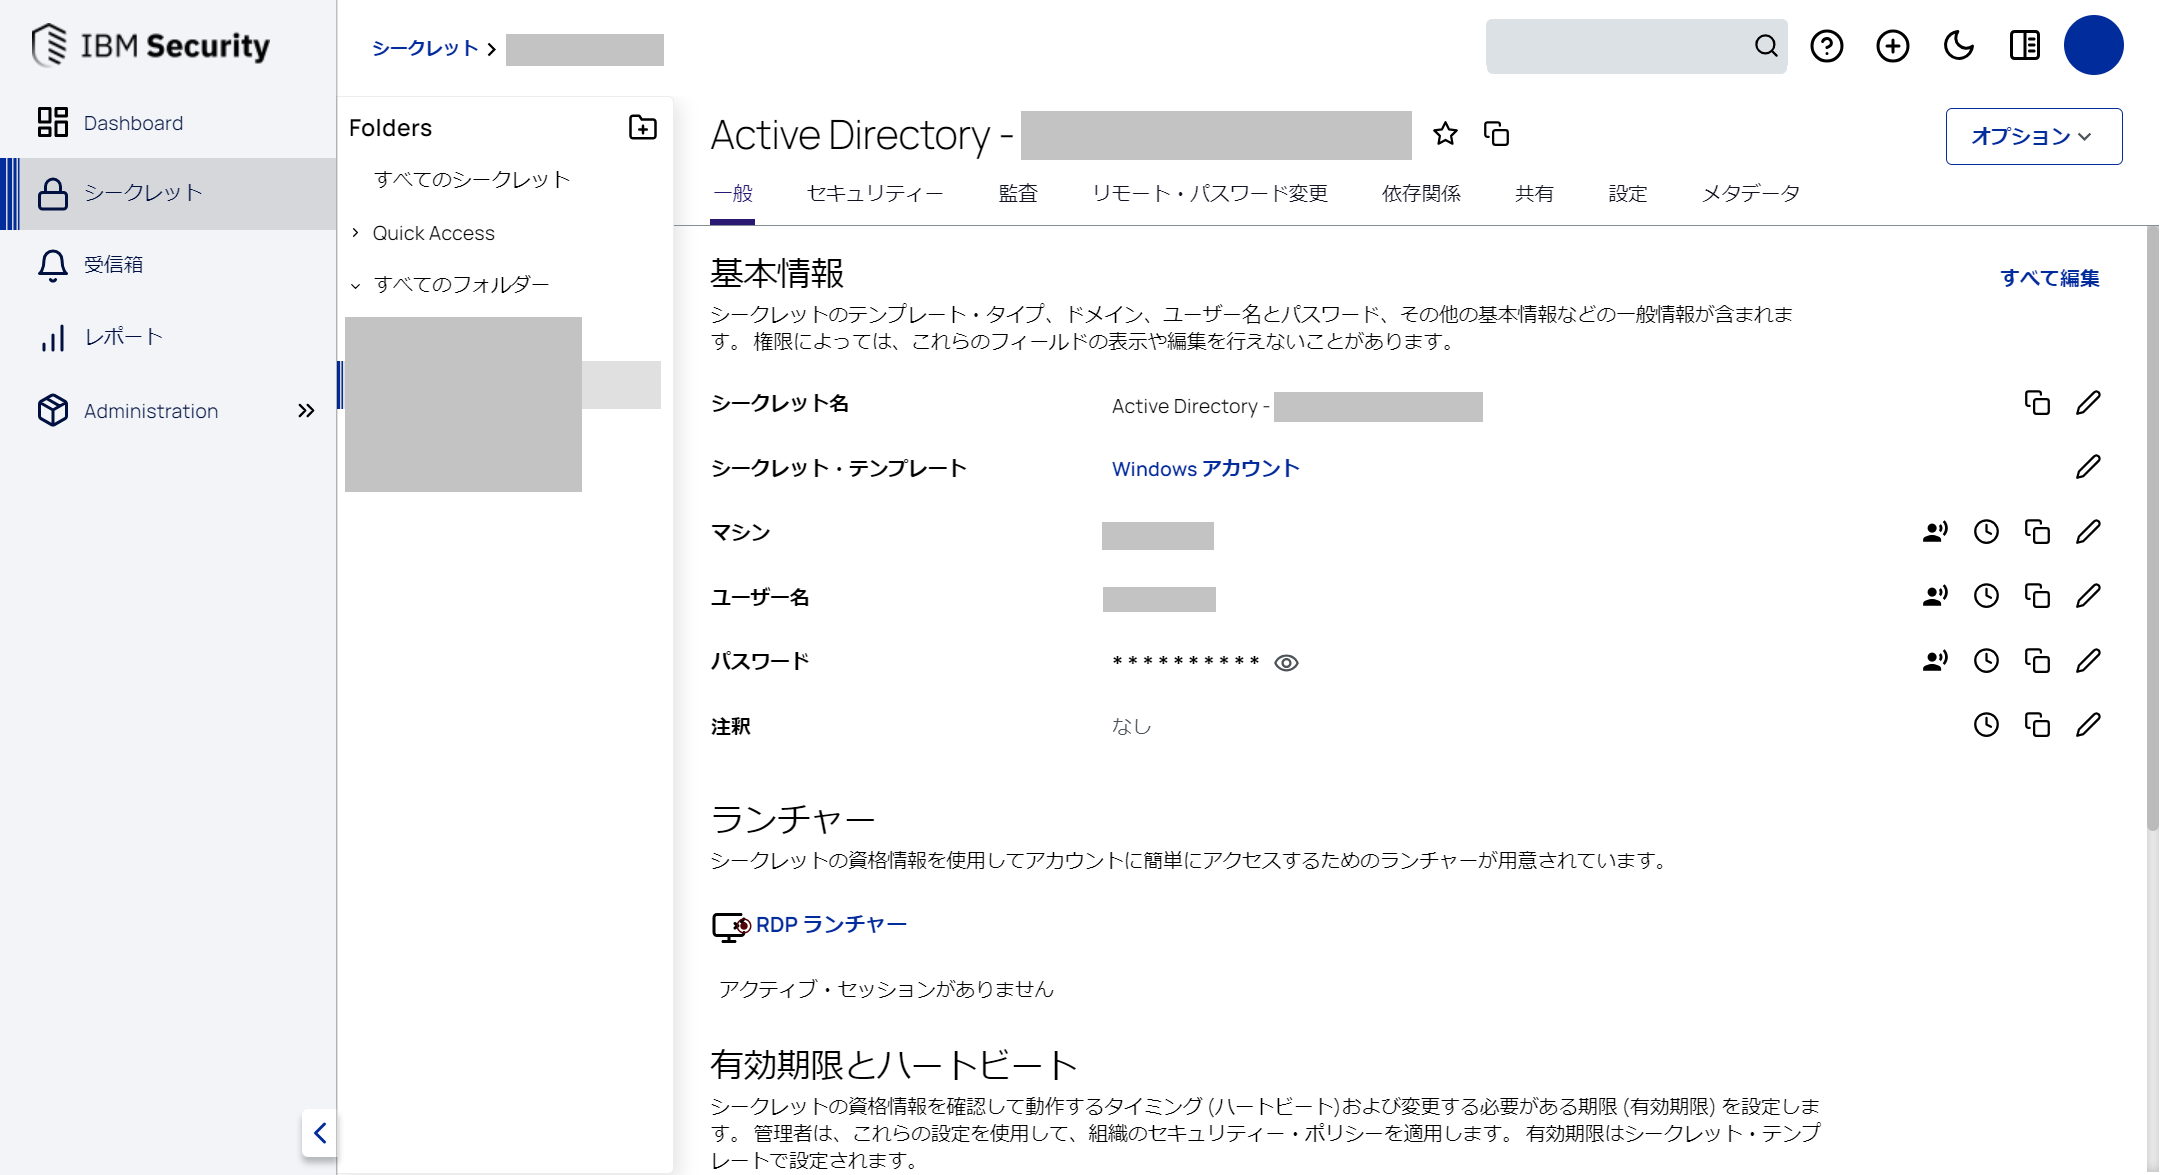Copy the 注釈 value
The height and width of the screenshot is (1175, 2160).
click(x=2037, y=725)
